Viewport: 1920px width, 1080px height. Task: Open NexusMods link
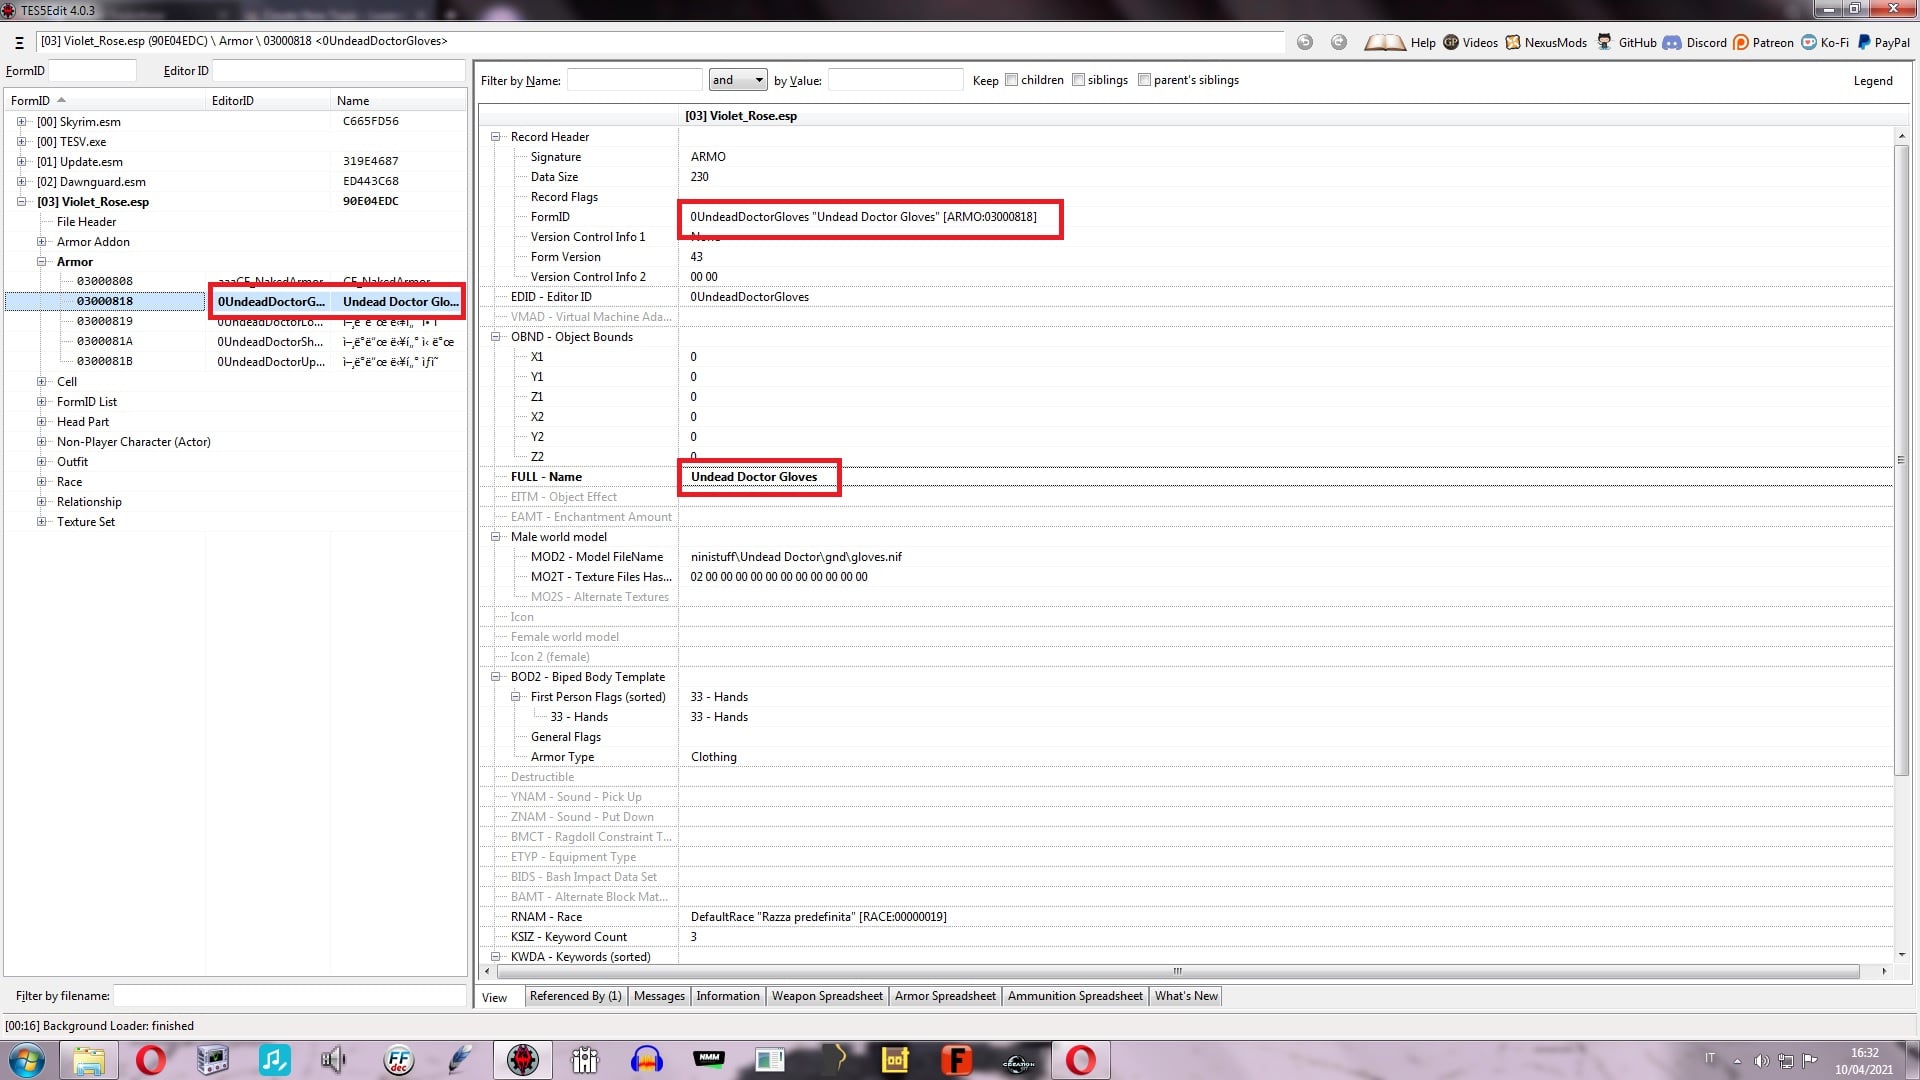coord(1546,42)
